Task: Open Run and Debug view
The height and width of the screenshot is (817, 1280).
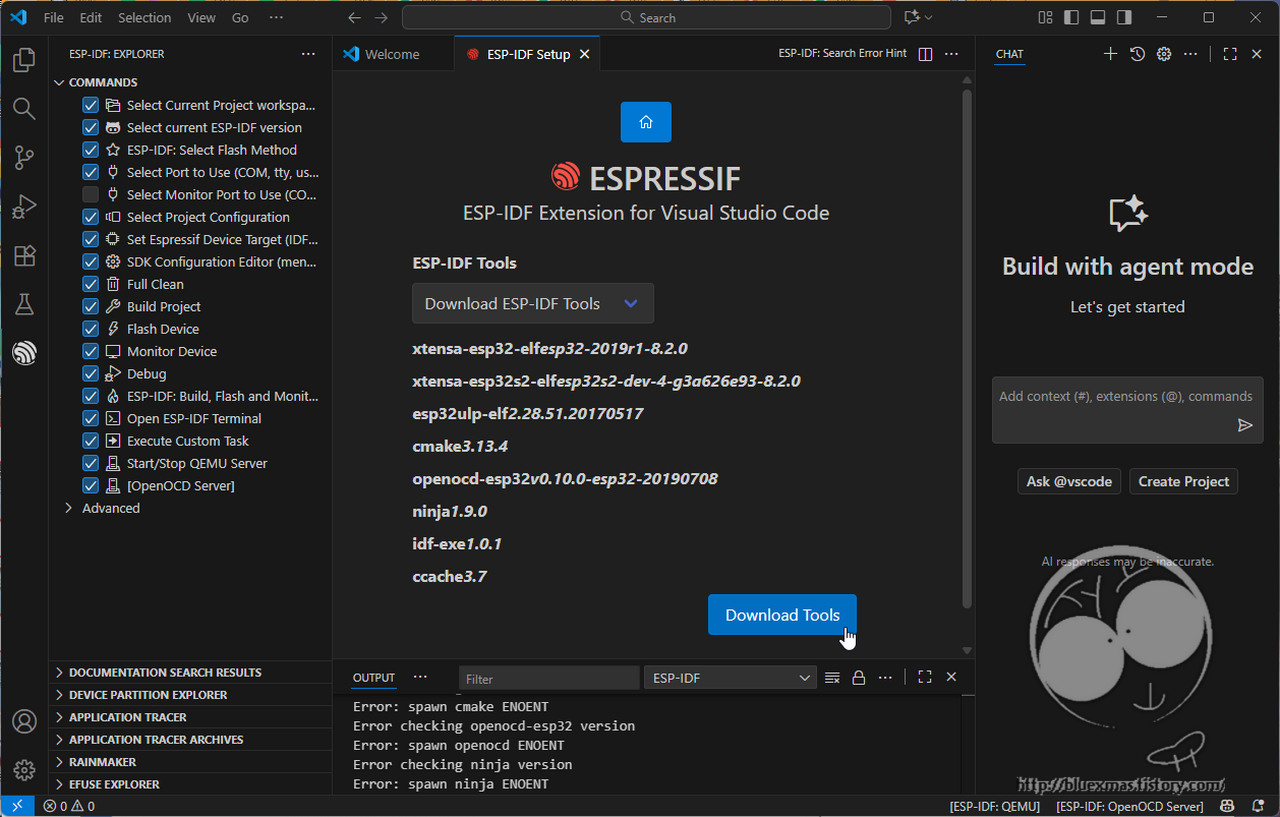Action: point(24,207)
